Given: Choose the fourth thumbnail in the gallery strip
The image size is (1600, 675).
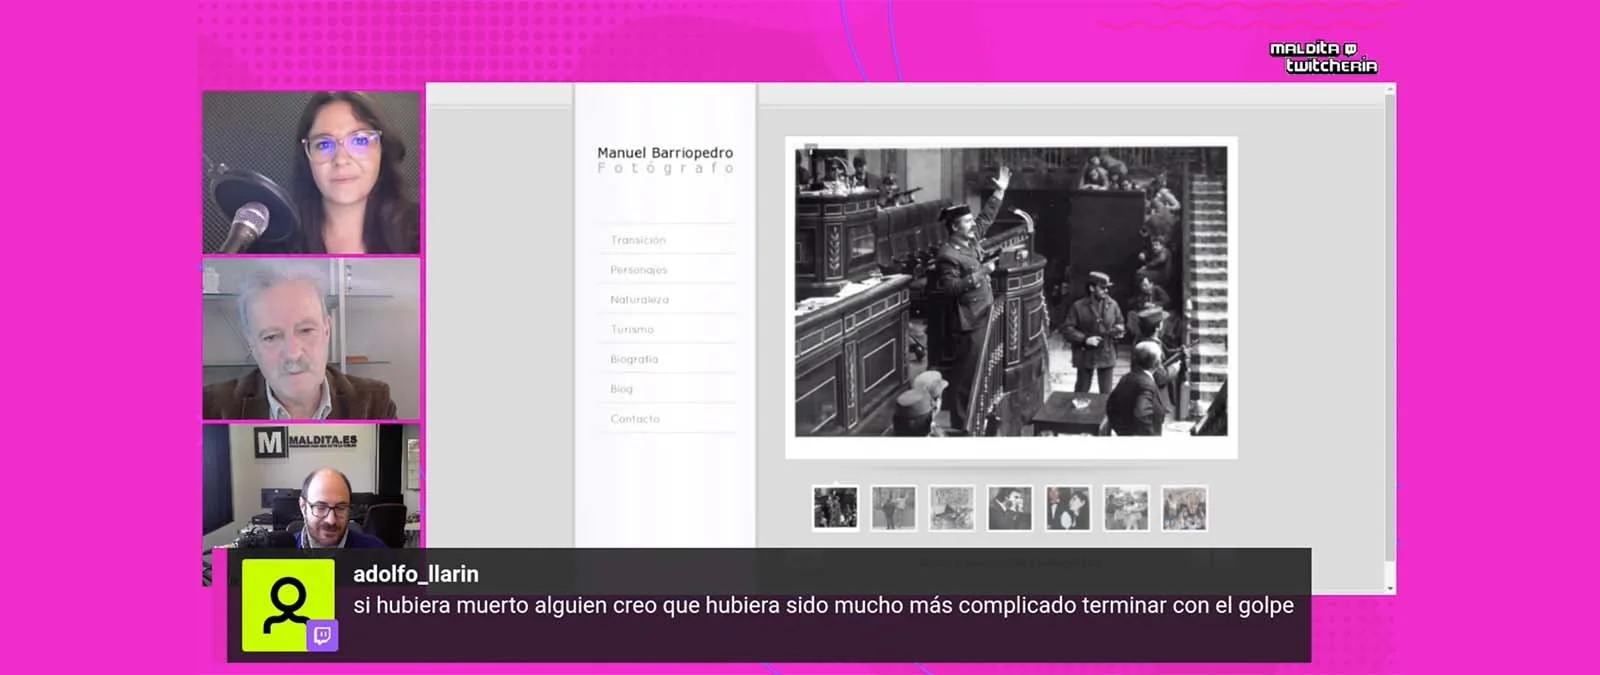Looking at the screenshot, I should tap(1009, 508).
